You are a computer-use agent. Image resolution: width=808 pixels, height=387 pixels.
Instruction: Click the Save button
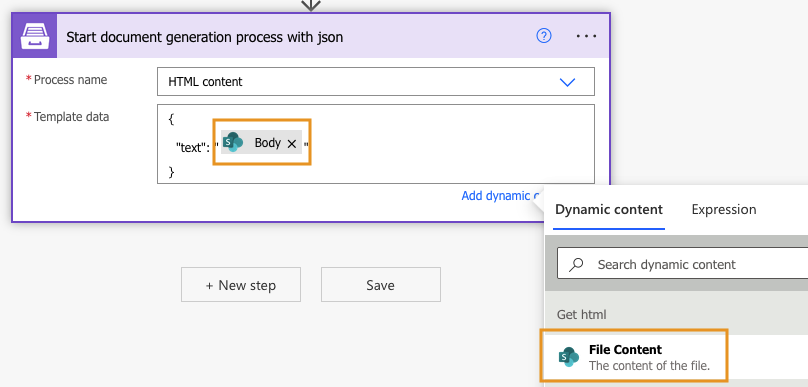[x=381, y=284]
